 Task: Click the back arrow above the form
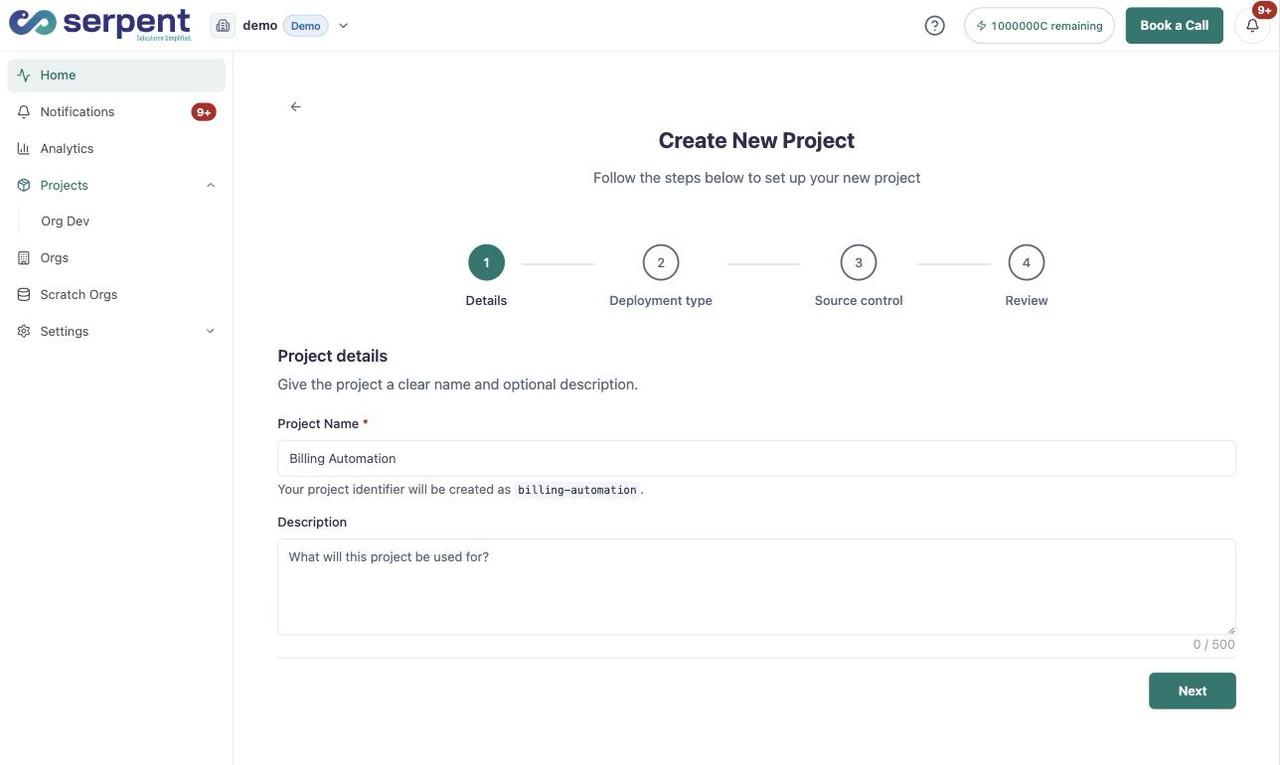[x=295, y=106]
